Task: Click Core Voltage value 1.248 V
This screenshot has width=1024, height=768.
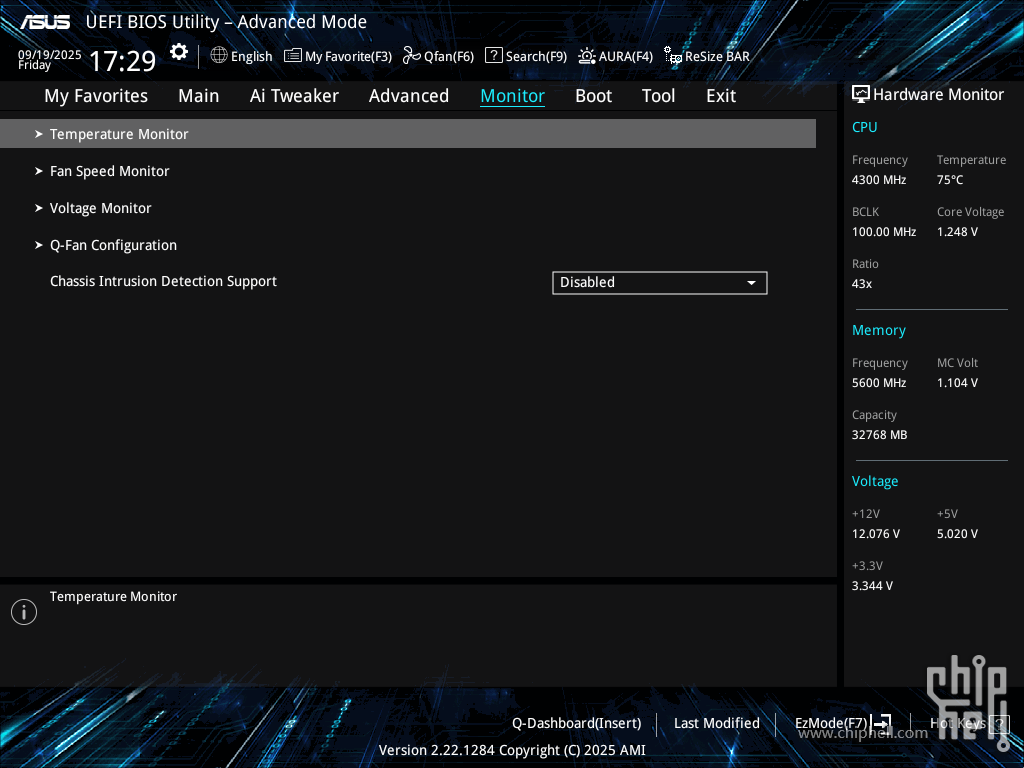Action: 957,232
